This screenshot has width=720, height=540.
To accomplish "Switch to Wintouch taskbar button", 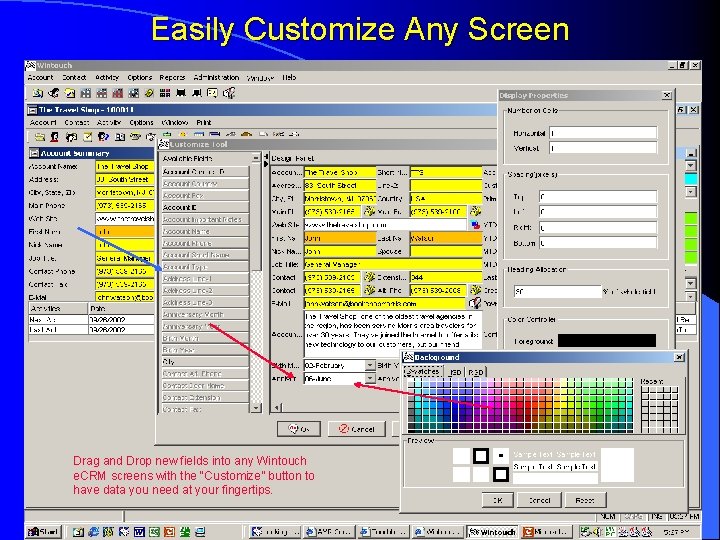I will point(492,532).
